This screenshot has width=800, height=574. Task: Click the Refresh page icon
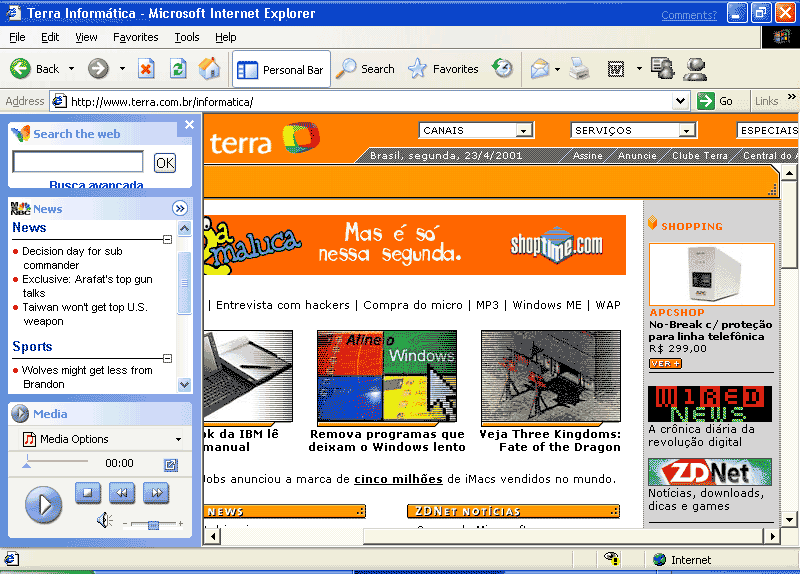tap(178, 69)
